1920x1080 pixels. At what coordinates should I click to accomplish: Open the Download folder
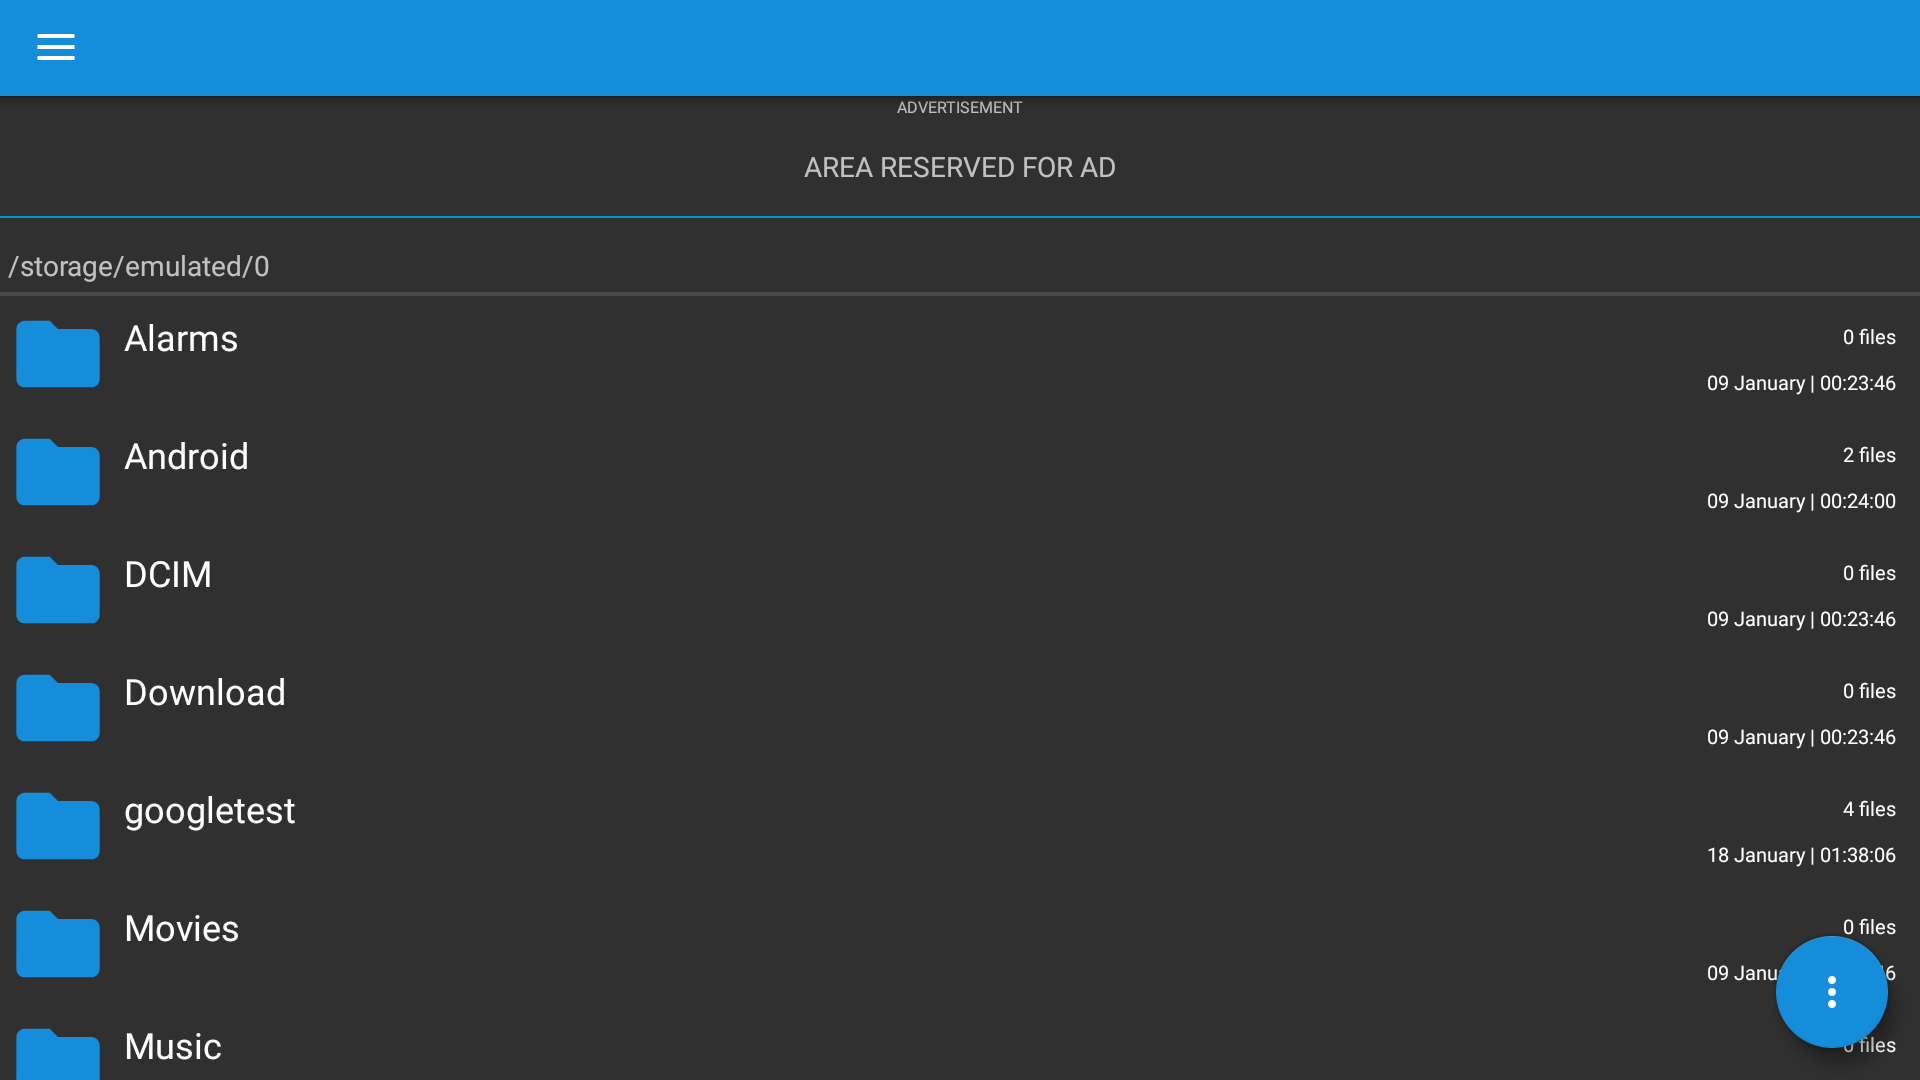(204, 693)
